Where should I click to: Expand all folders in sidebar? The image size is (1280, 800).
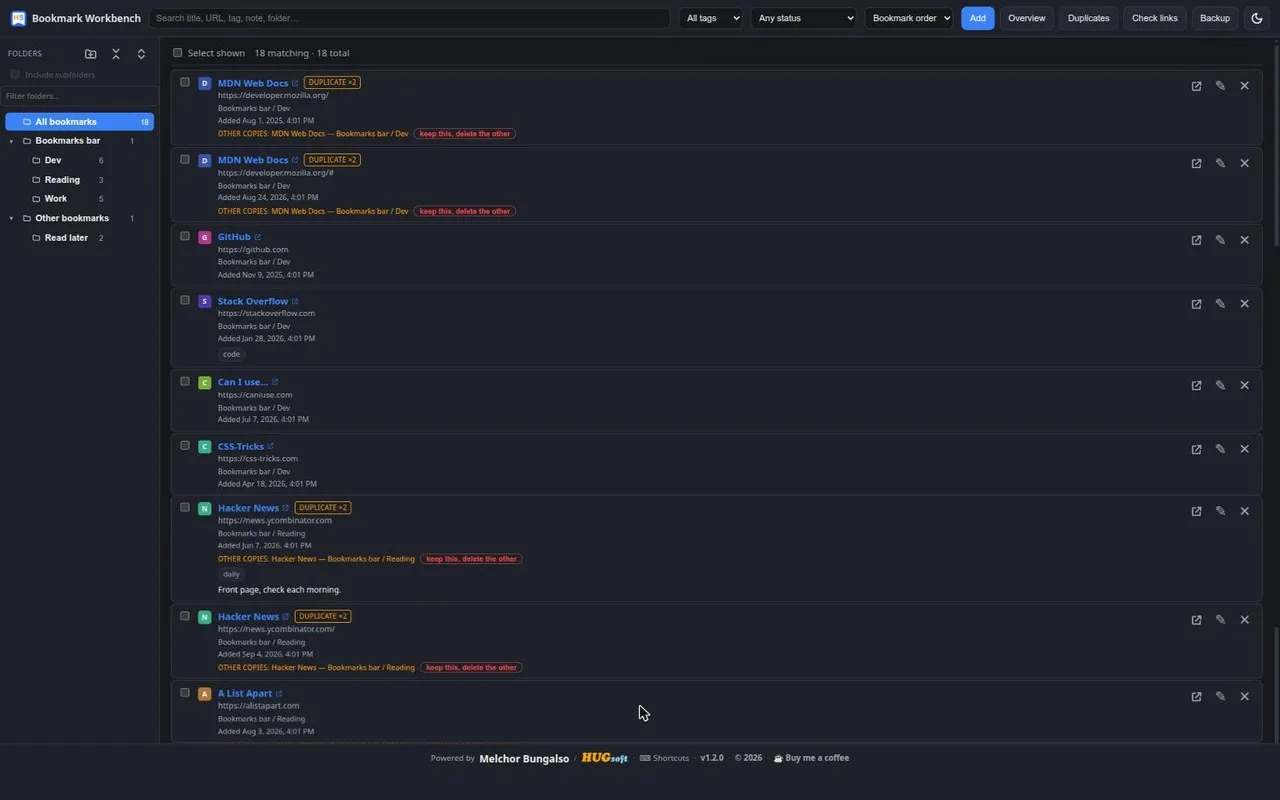tap(141, 54)
